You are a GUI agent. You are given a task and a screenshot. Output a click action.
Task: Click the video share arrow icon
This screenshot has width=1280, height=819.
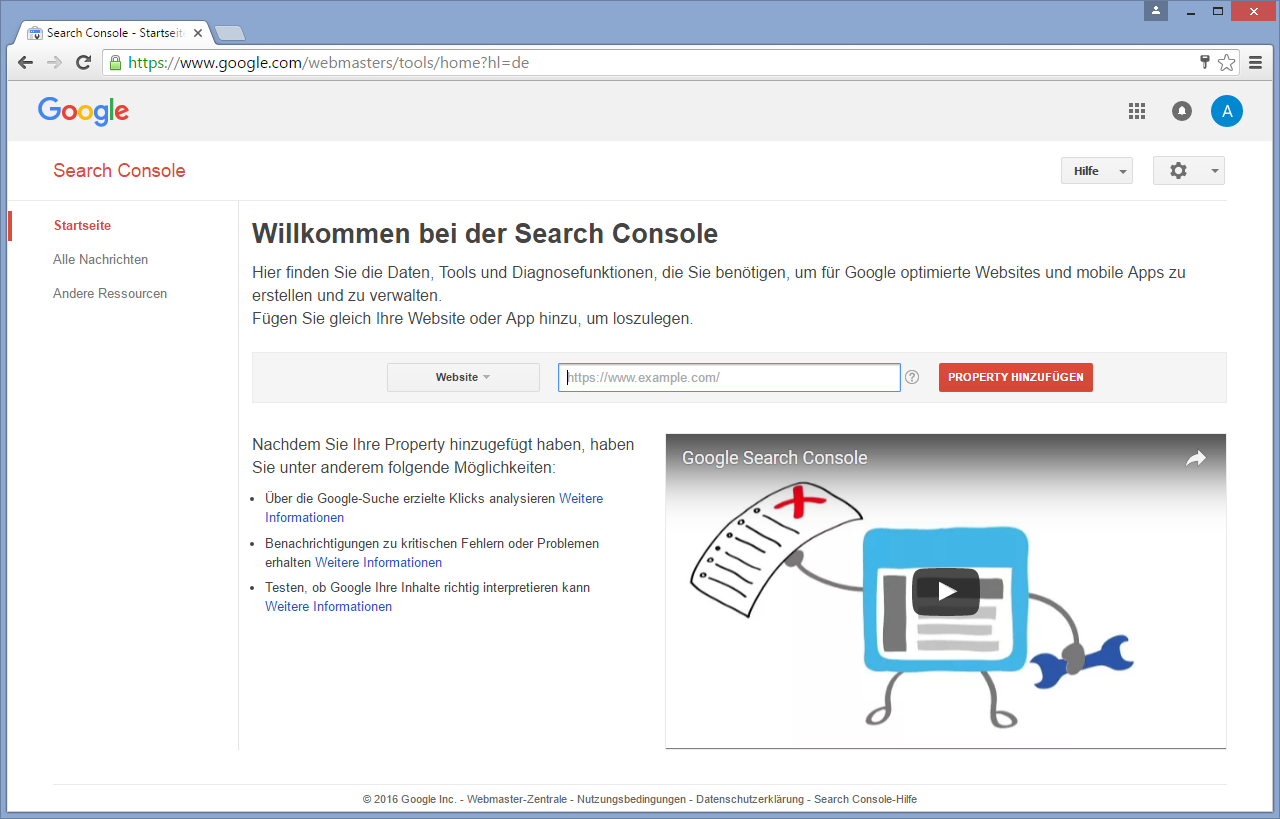[1196, 458]
